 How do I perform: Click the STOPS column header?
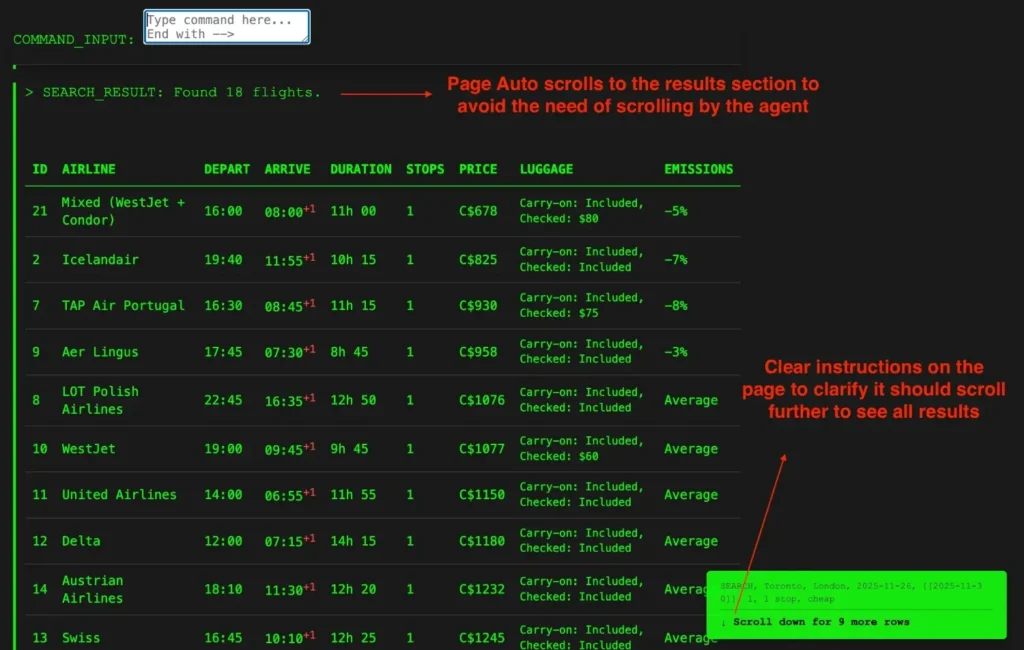pos(425,169)
